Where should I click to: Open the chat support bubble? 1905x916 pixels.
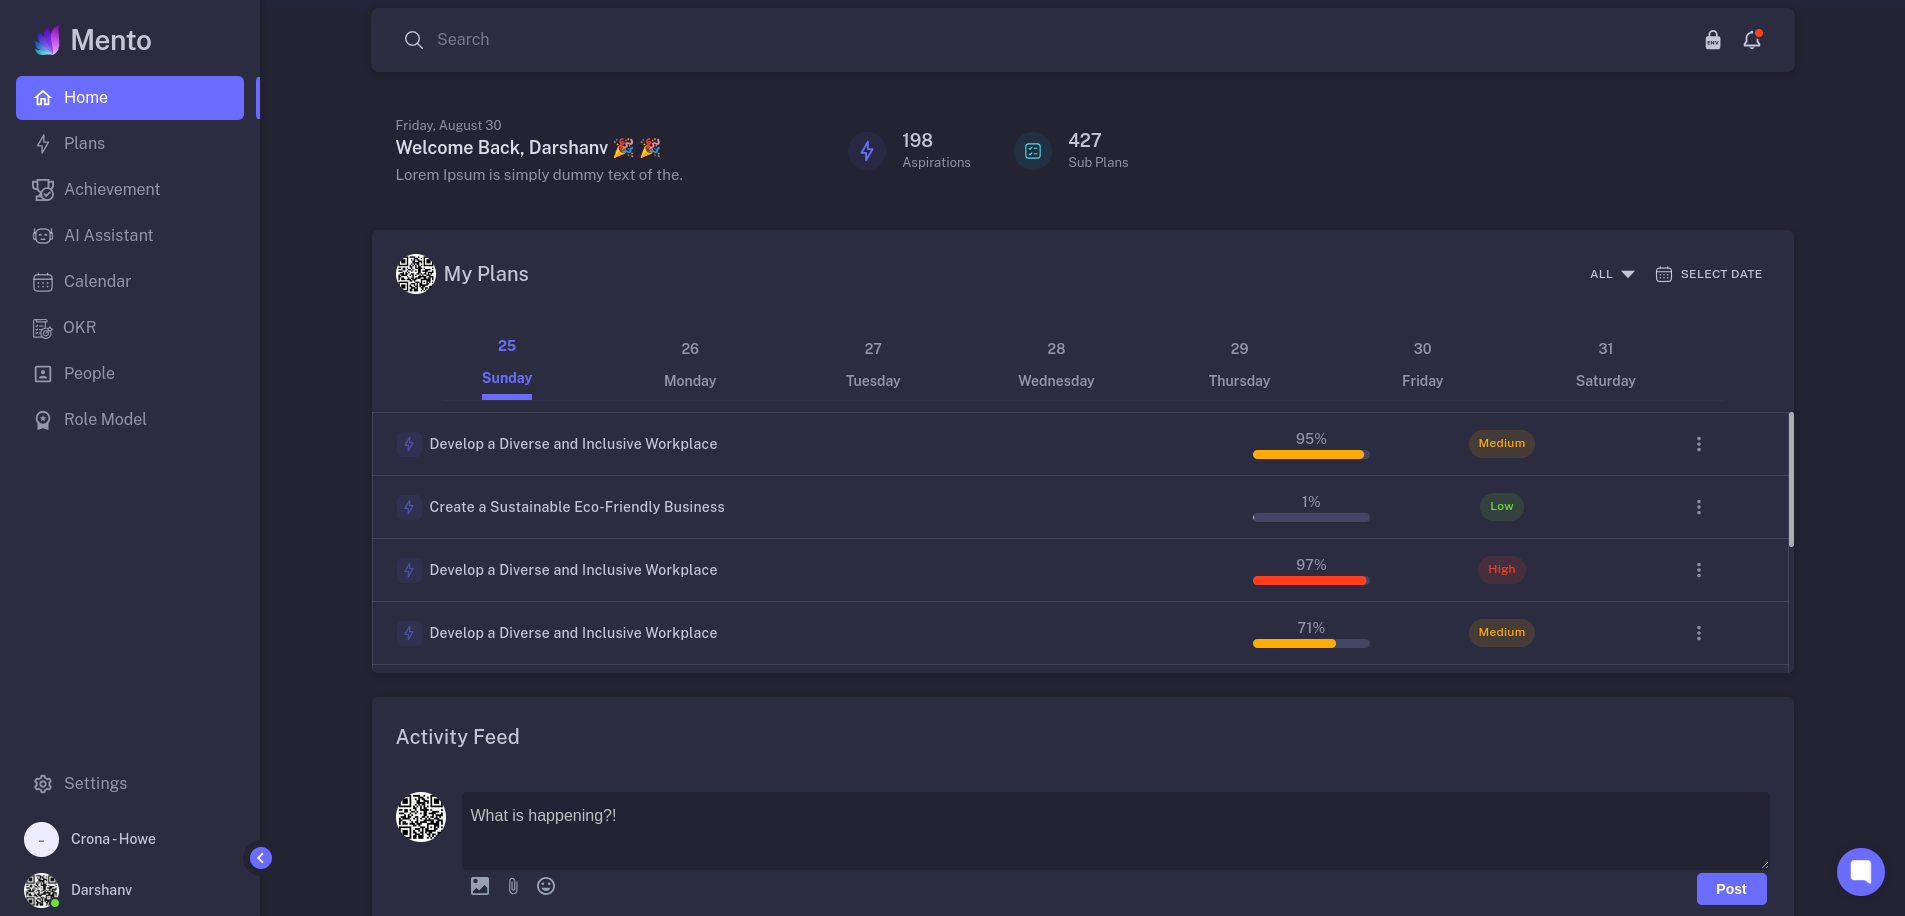[1860, 872]
